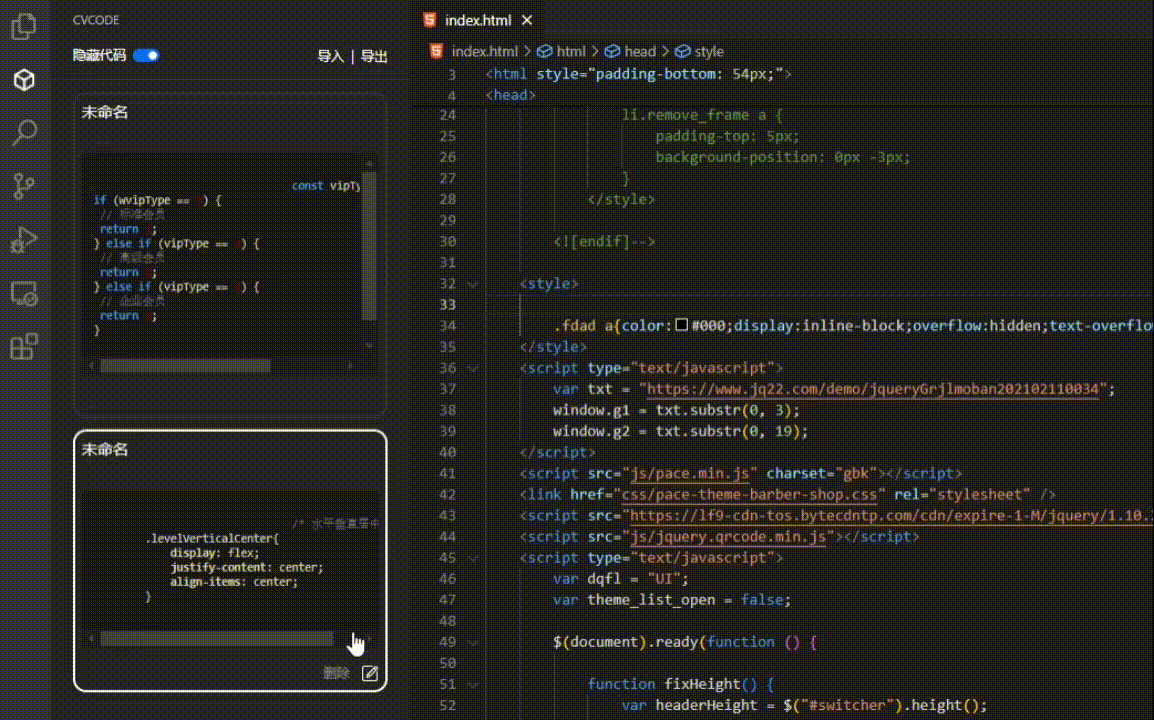Screen dimensions: 1154x720
Task: Click 'theme_list_open' on line 47
Action: click(x=651, y=600)
